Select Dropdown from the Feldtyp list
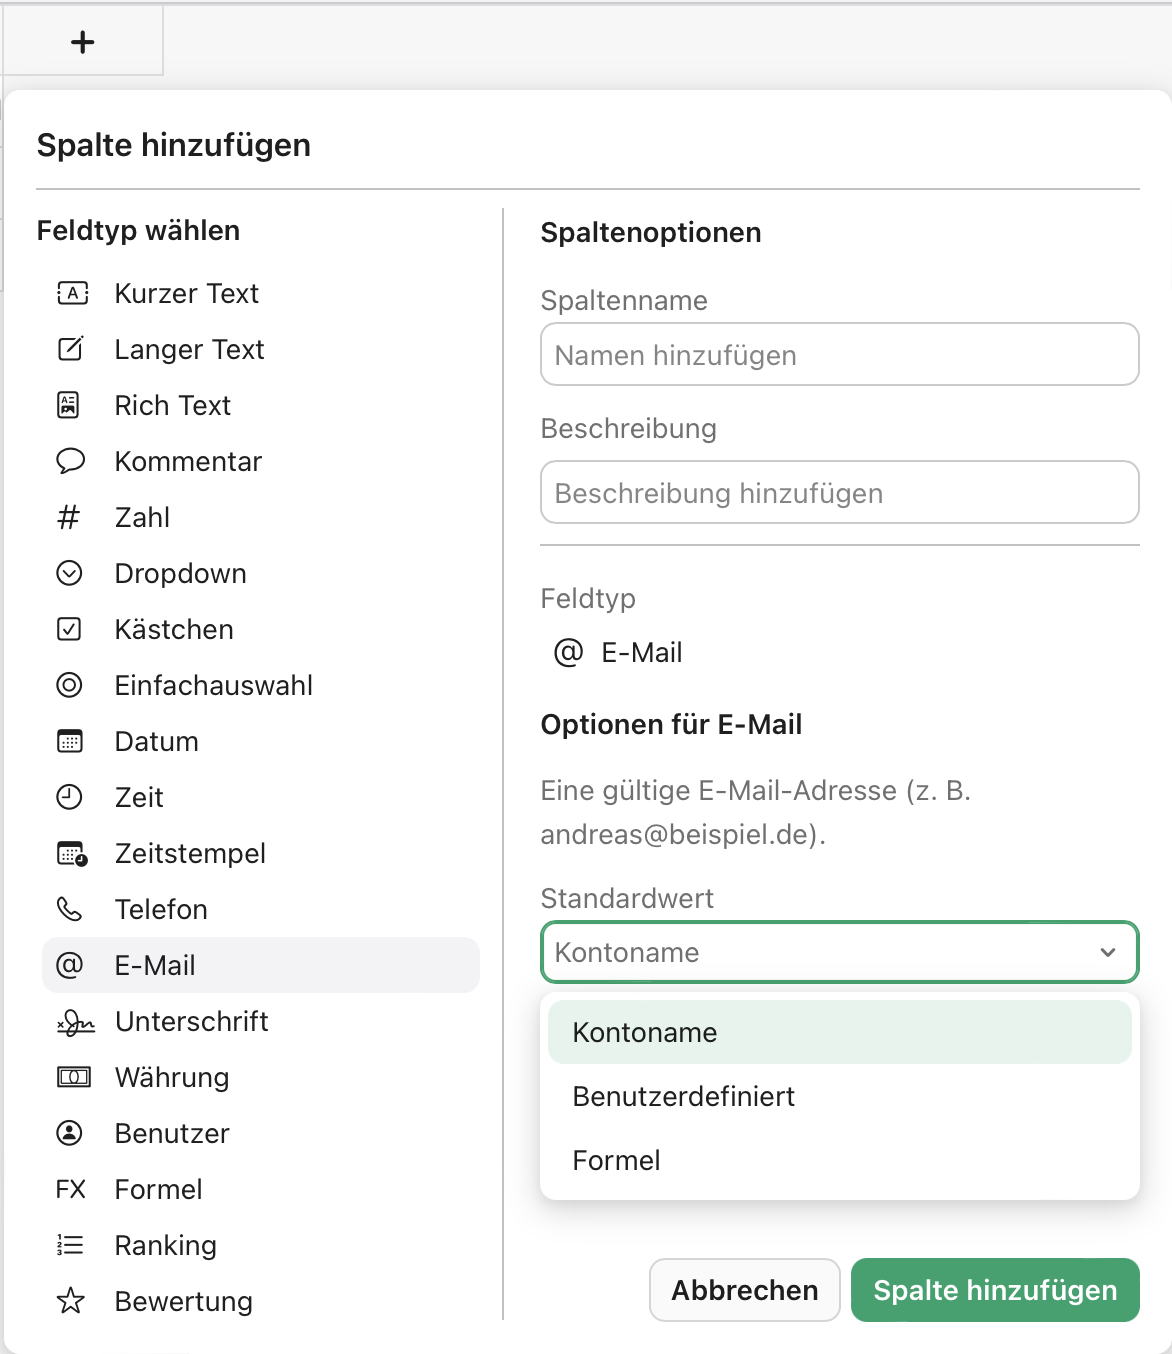This screenshot has width=1172, height=1354. 180,573
